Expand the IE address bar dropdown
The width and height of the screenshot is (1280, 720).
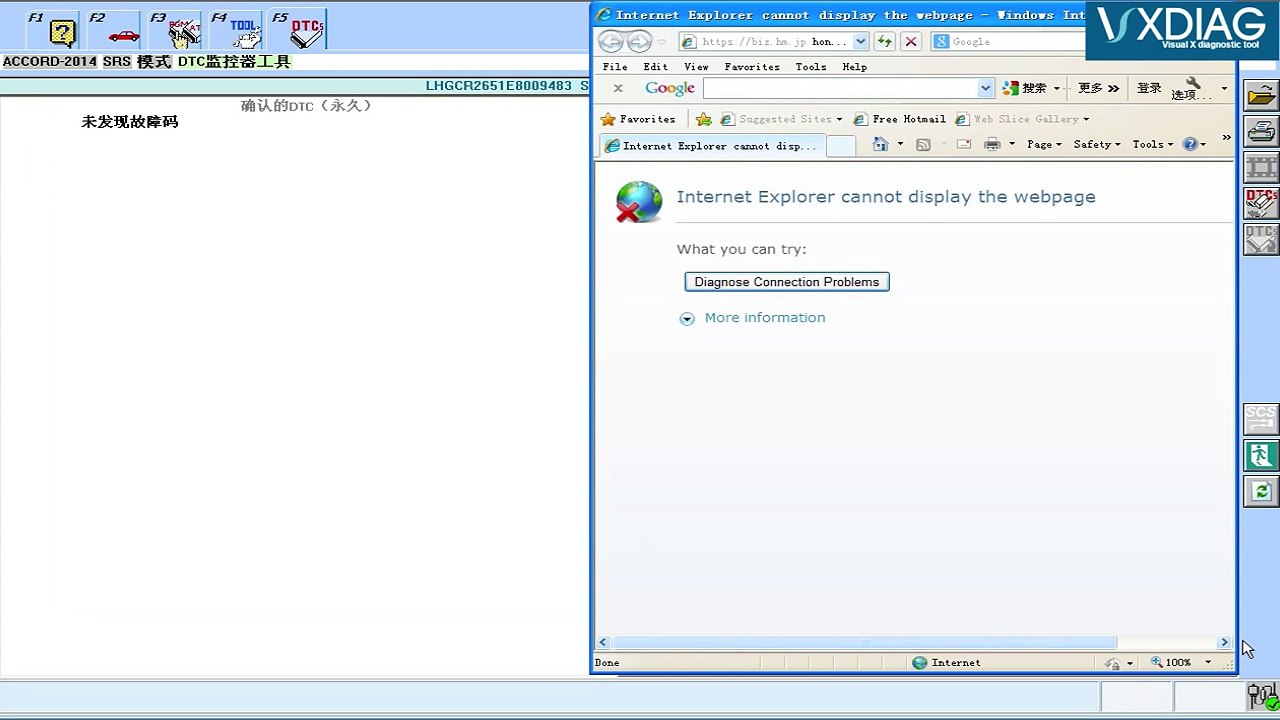[860, 42]
